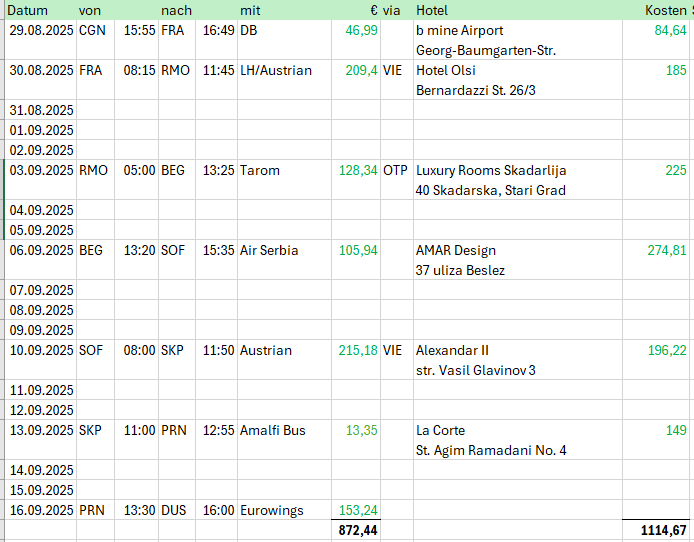Select the Datum header cell
694x542 pixels.
coord(41,10)
